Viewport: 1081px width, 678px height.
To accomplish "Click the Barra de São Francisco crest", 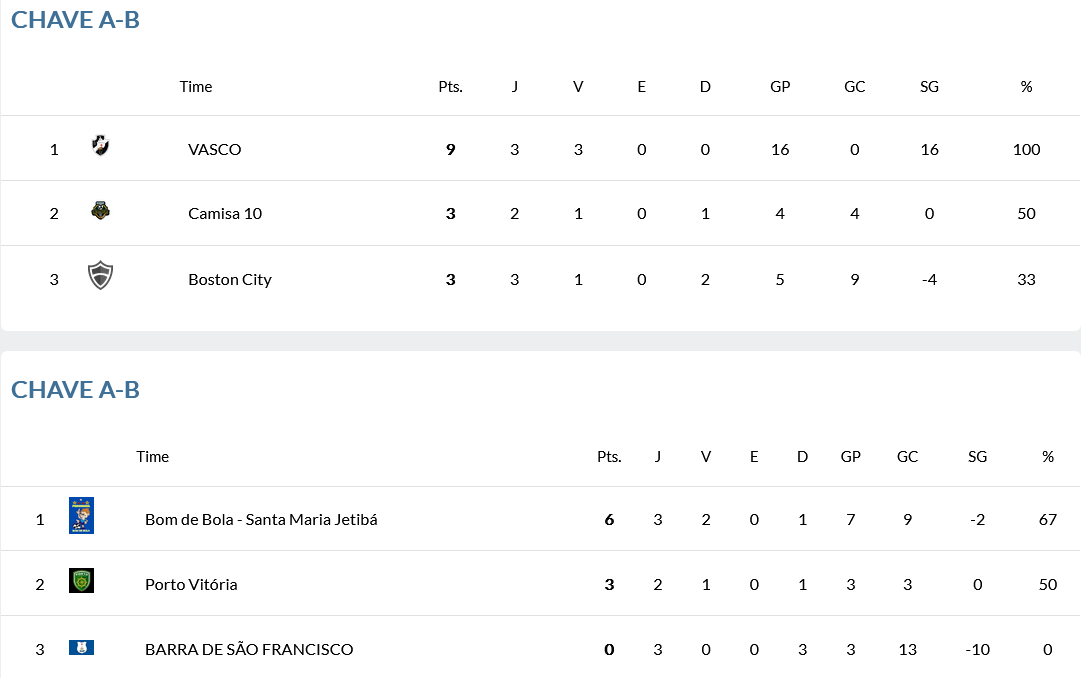I will click(81, 648).
